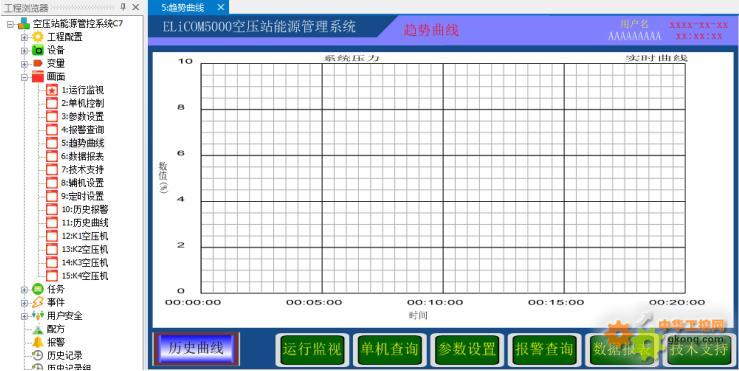This screenshot has width=739, height=371.
Task: Collapse the 画面 node
Action: coord(24,77)
